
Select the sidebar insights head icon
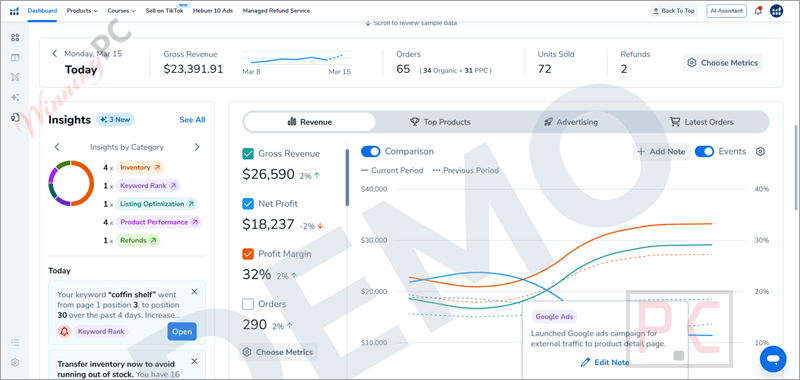[x=15, y=117]
